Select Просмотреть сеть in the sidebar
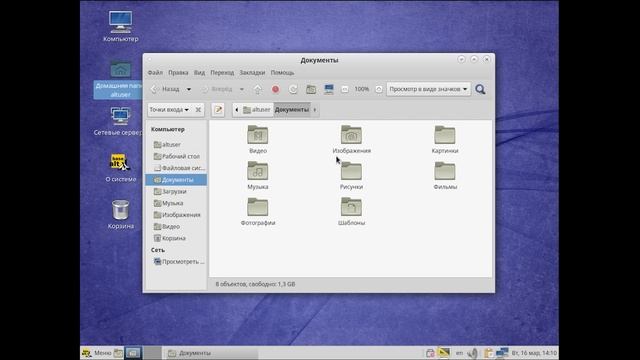 tap(176, 262)
